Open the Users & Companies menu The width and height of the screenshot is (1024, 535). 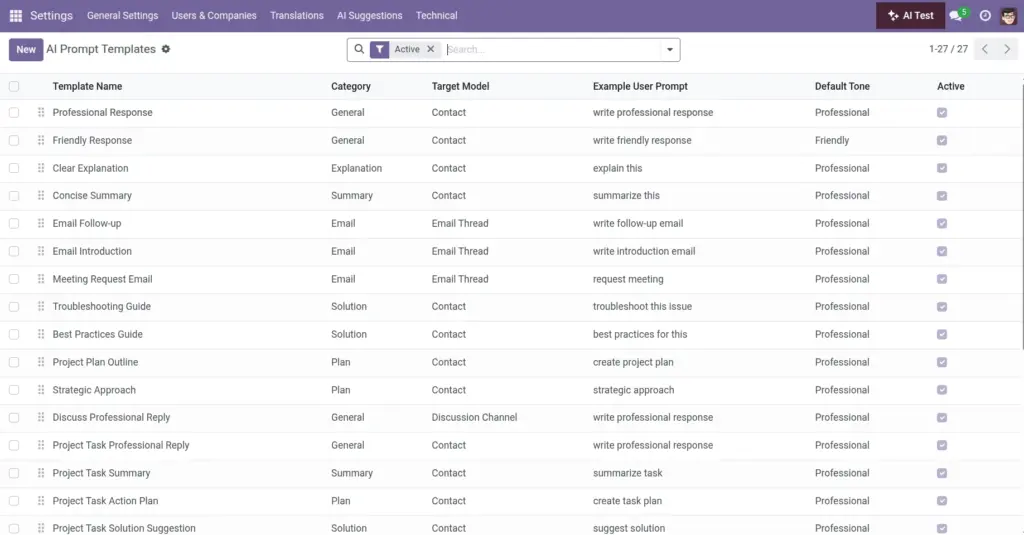point(214,16)
